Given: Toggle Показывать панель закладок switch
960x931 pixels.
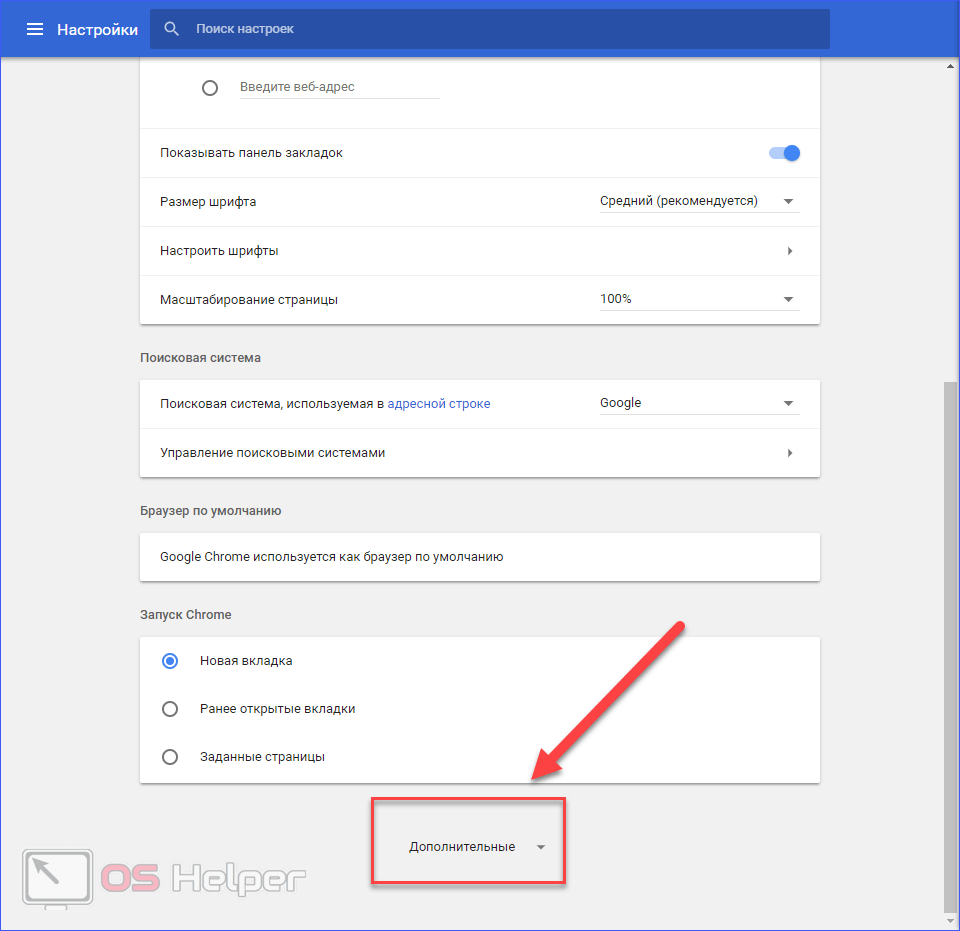Looking at the screenshot, I should [x=784, y=153].
